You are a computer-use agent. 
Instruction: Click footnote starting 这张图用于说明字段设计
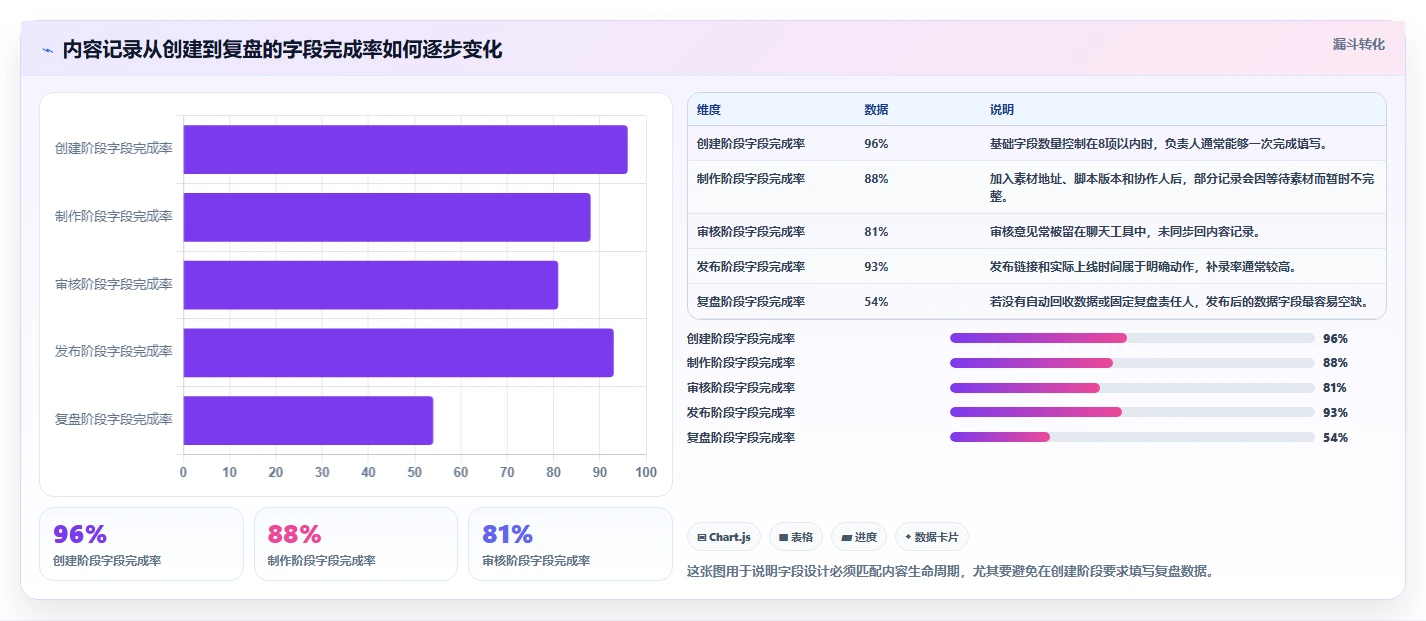950,571
